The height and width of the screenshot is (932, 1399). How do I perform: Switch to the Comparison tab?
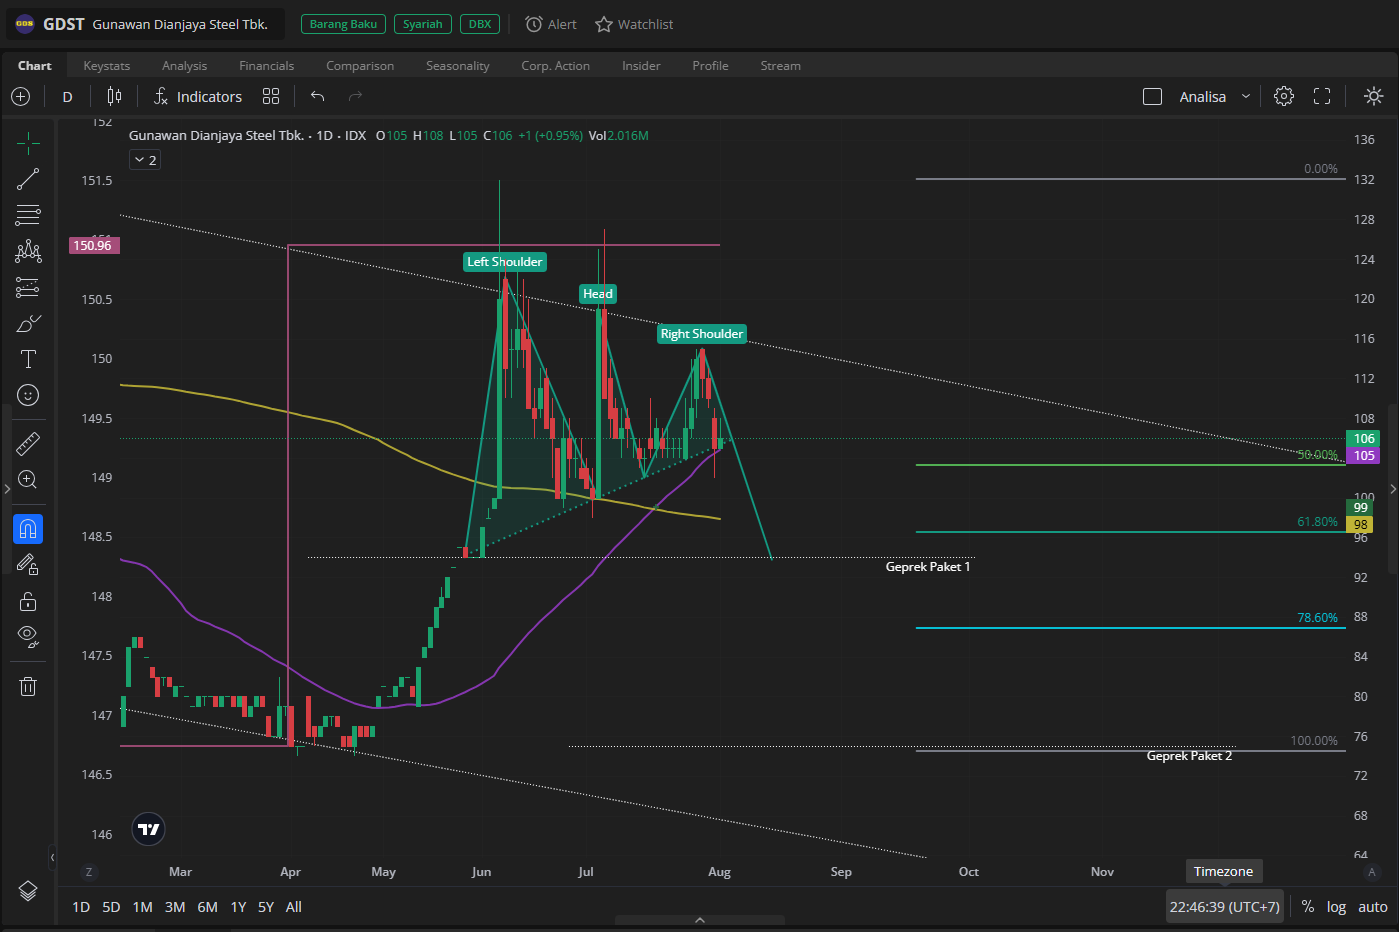tap(360, 66)
